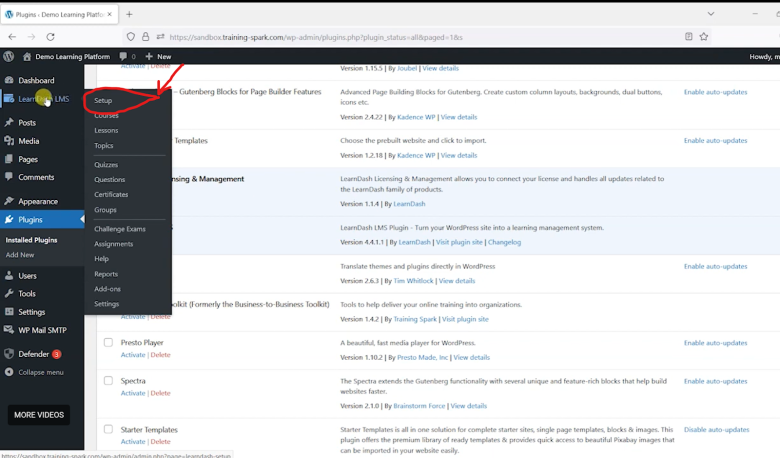The width and height of the screenshot is (780, 458).
Task: Click the Tools wrench icon
Action: coord(9,294)
